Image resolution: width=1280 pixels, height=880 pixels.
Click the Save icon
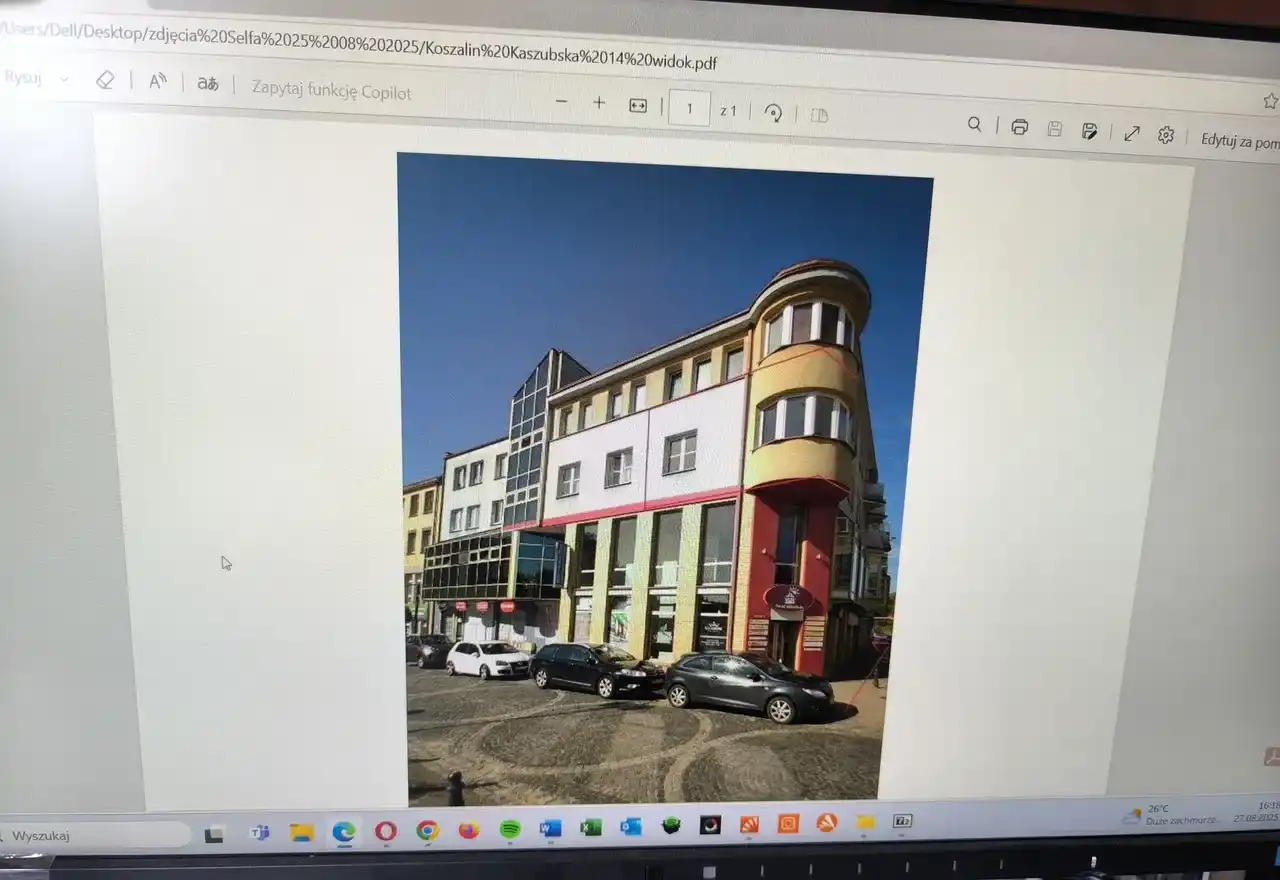[1054, 129]
